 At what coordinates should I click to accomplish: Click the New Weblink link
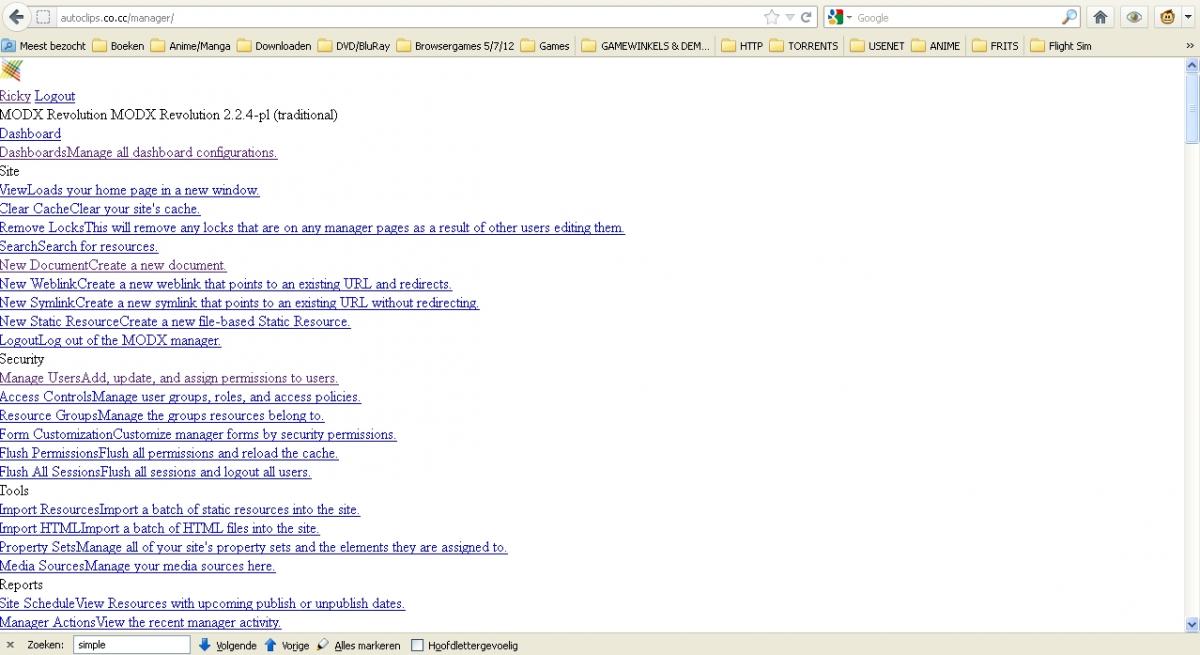coord(226,284)
